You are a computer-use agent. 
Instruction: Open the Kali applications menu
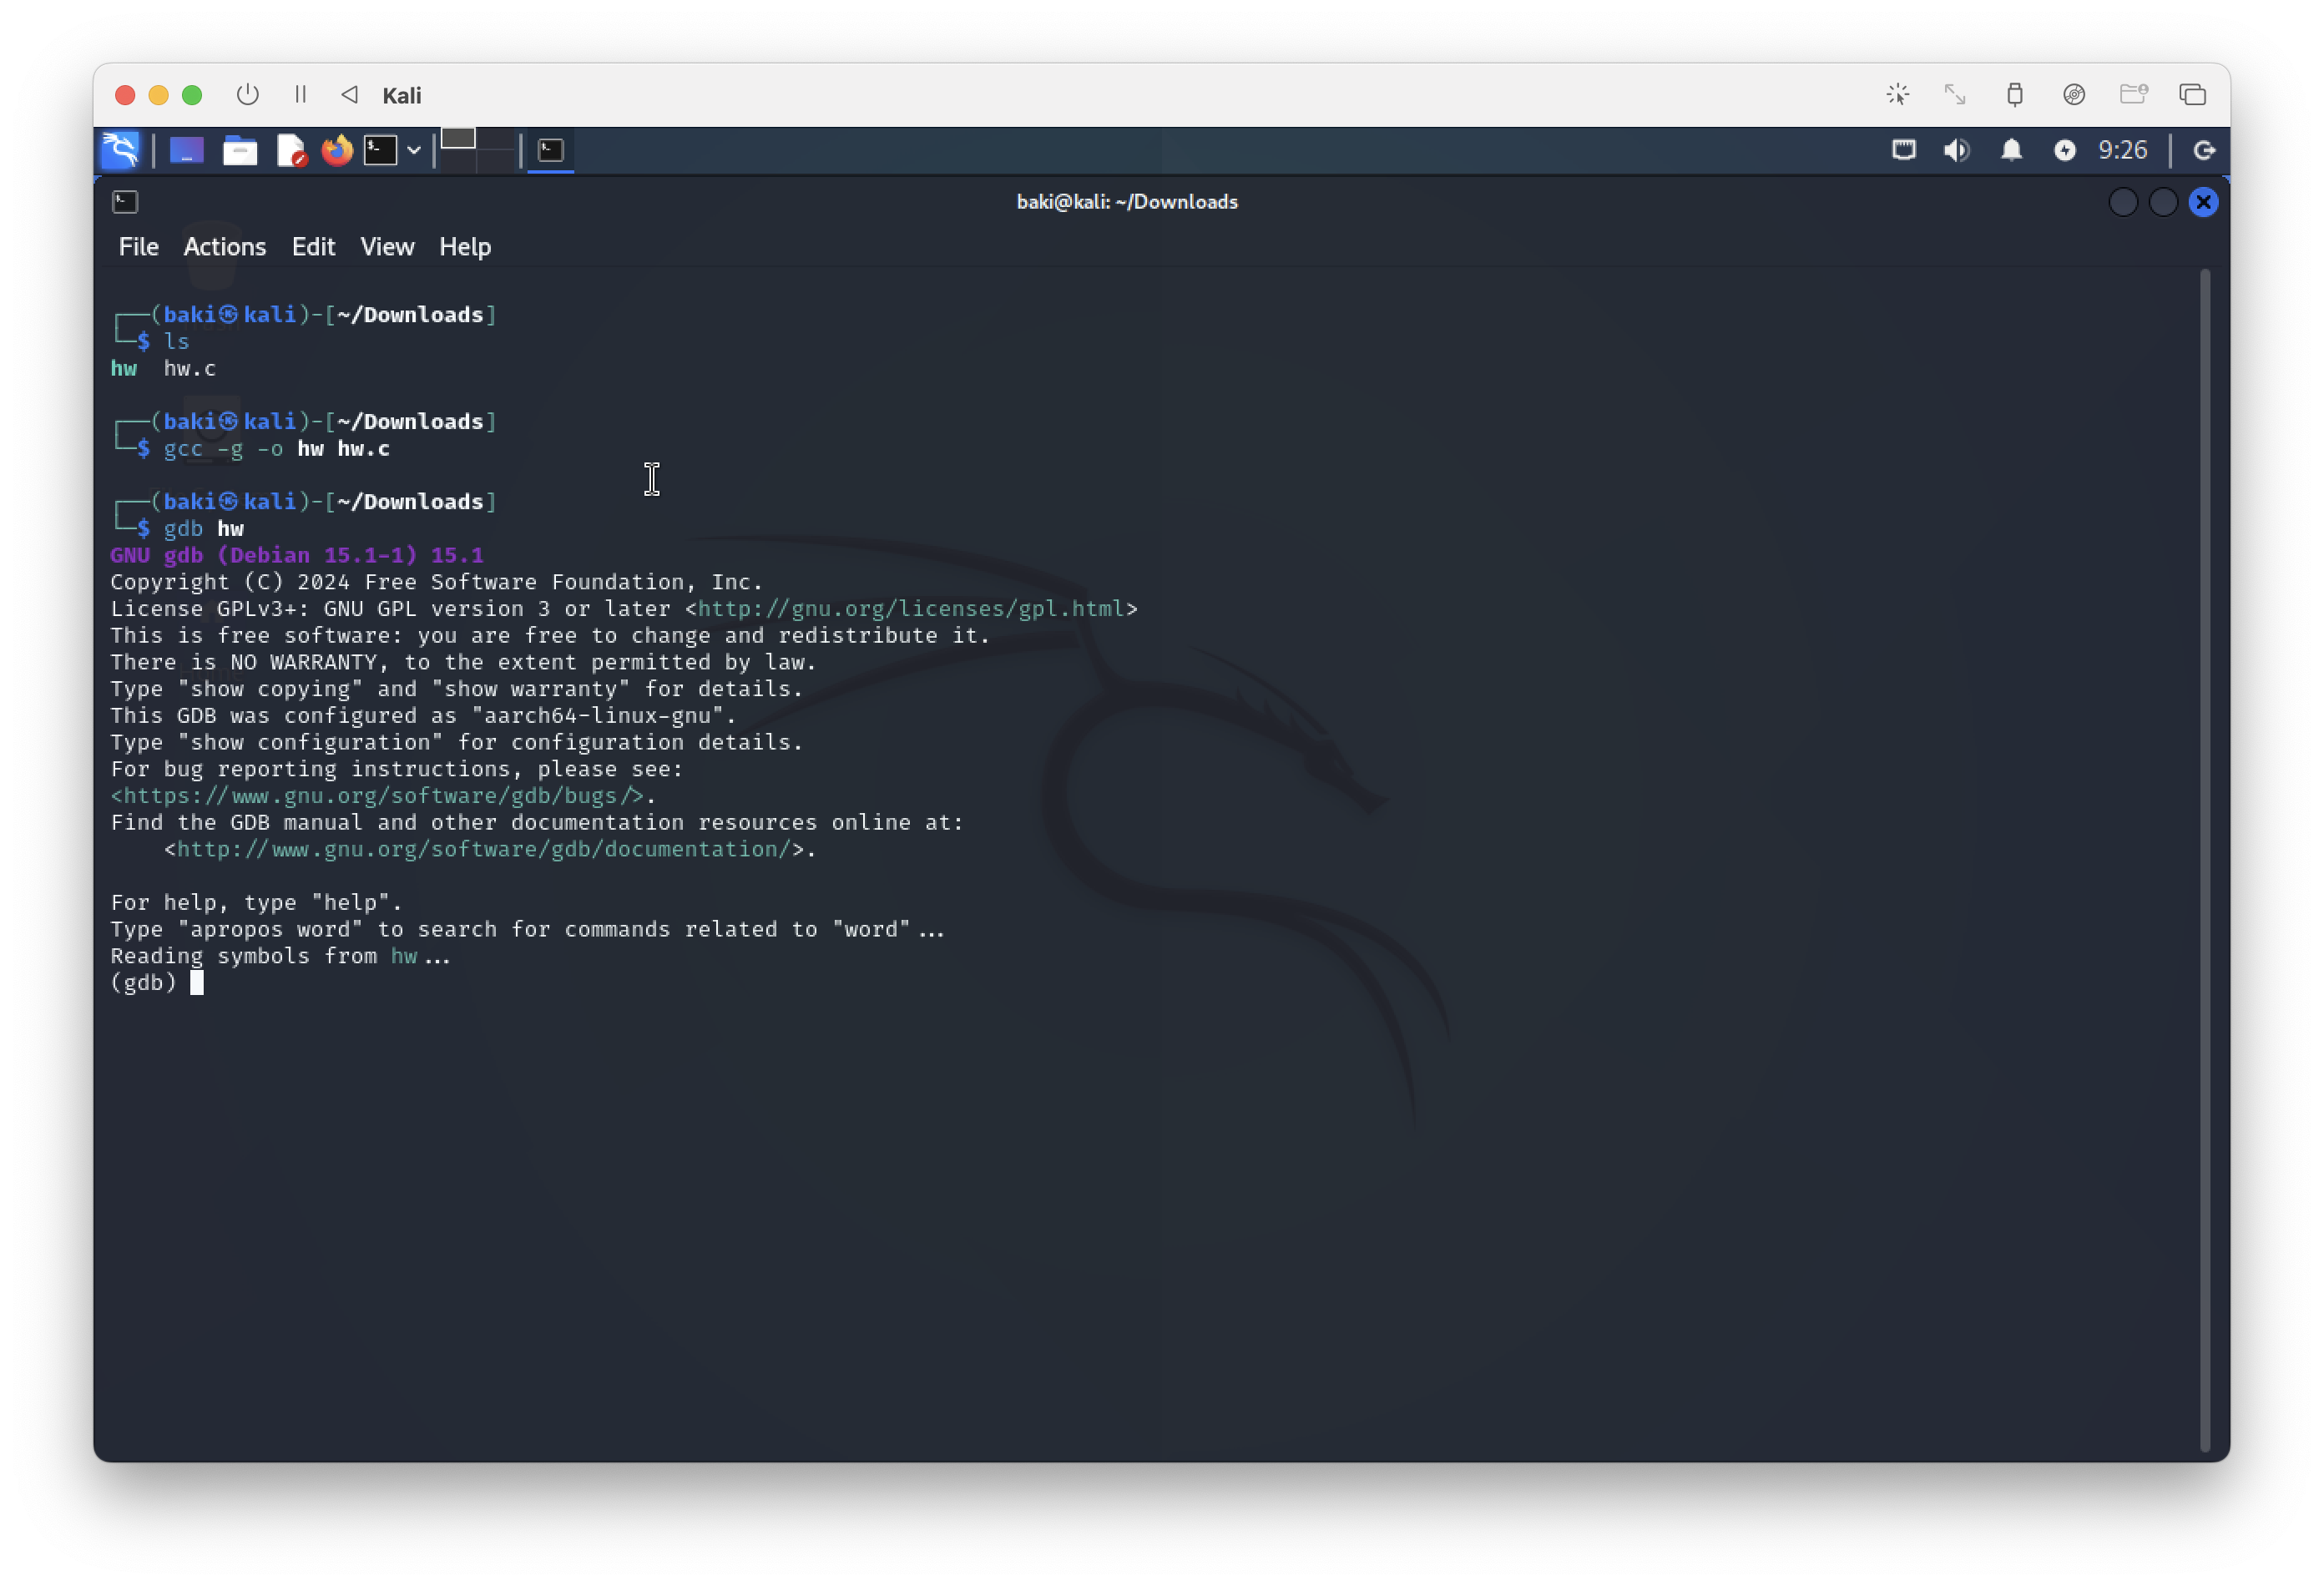[121, 150]
